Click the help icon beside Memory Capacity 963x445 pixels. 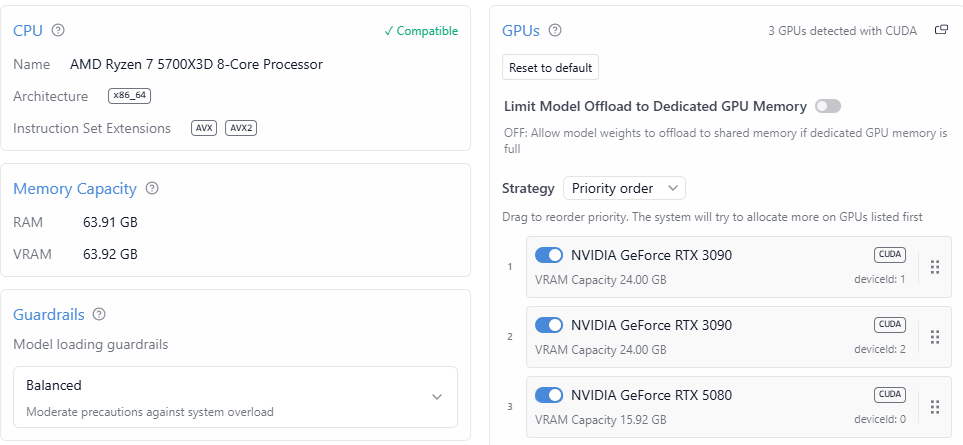click(152, 188)
